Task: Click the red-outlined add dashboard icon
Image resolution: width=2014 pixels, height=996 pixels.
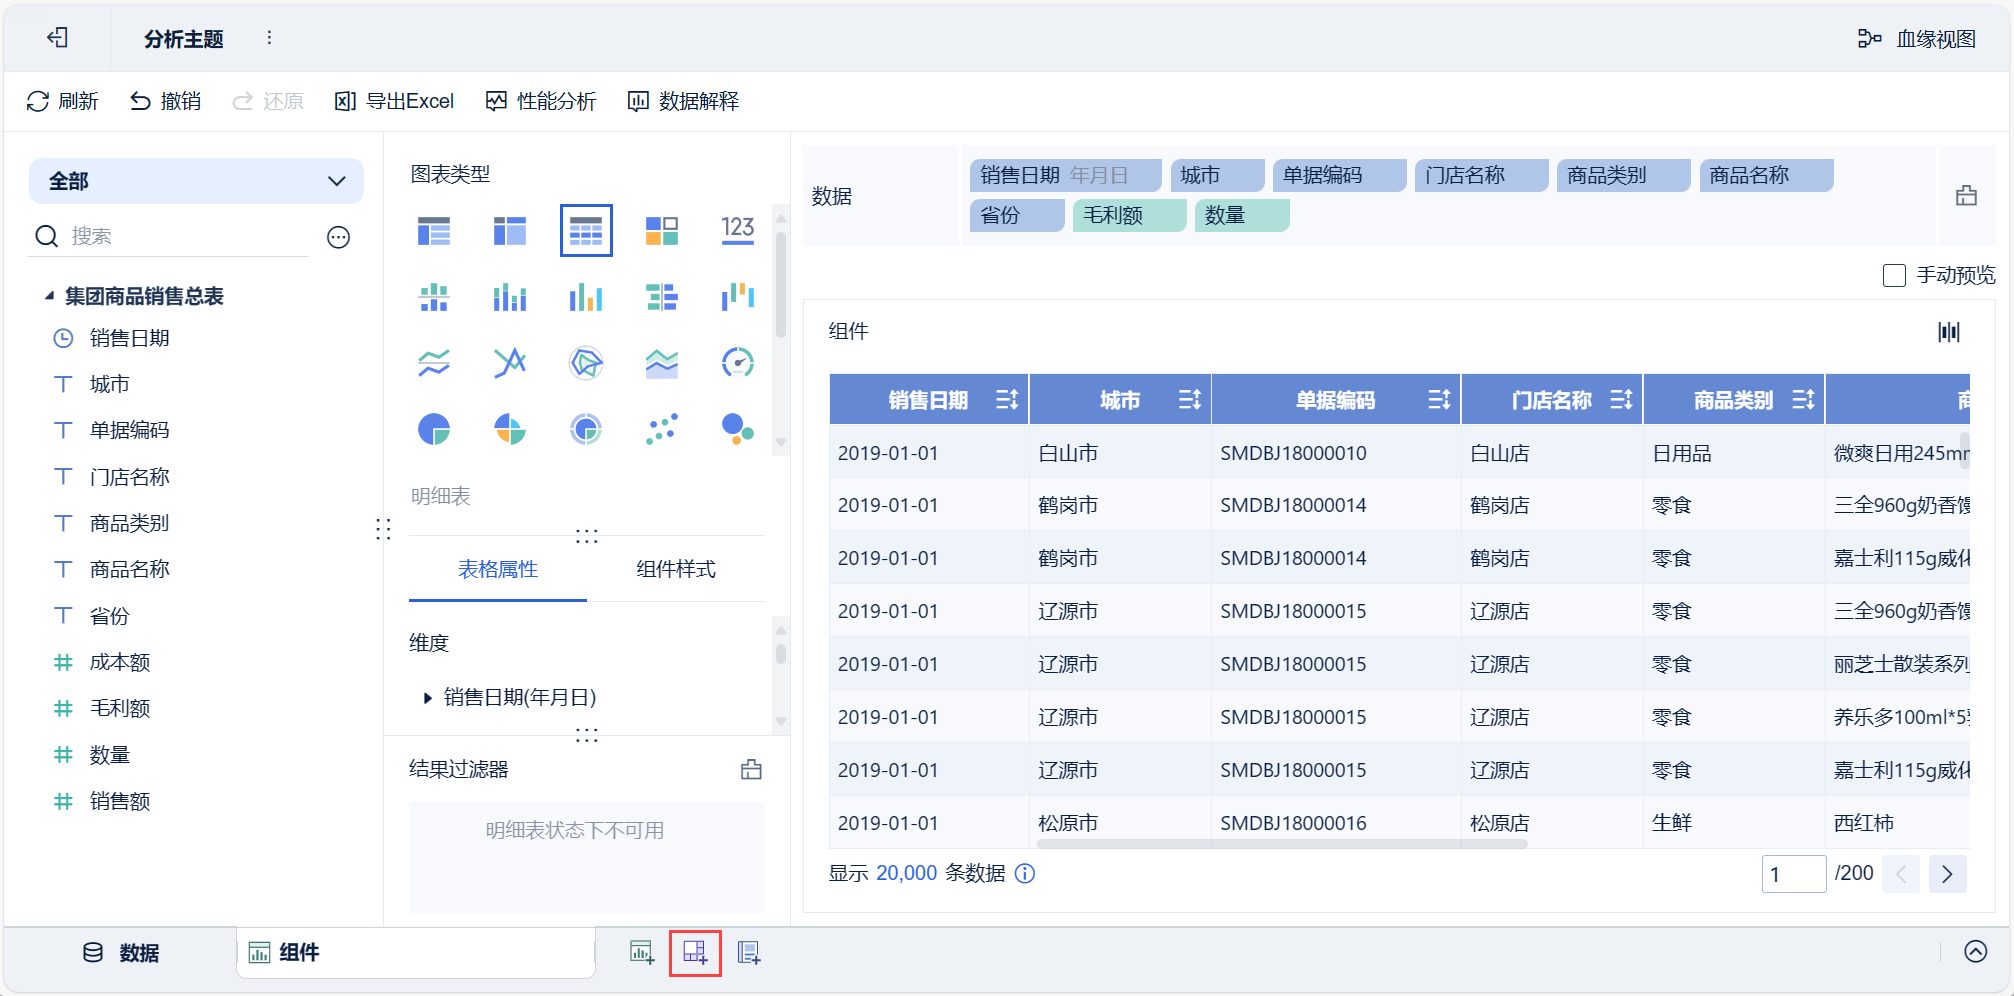Action: [695, 952]
